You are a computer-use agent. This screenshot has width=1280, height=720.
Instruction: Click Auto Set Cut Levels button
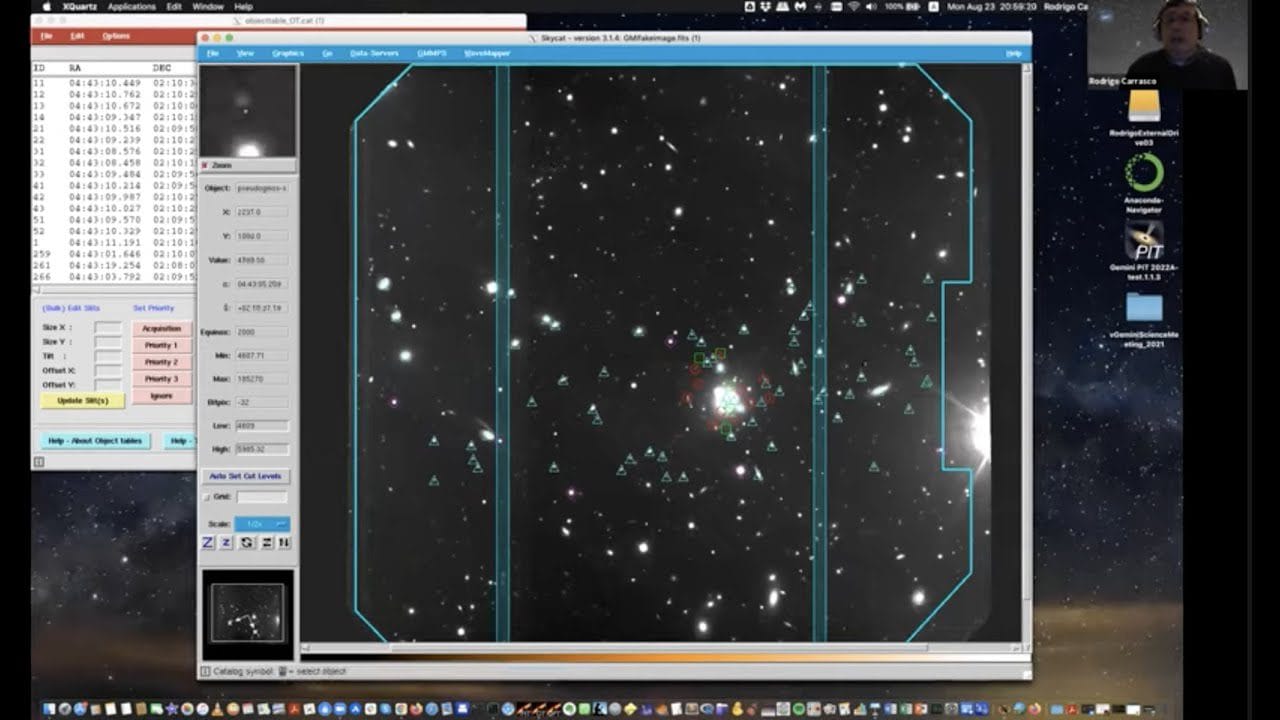click(x=248, y=476)
